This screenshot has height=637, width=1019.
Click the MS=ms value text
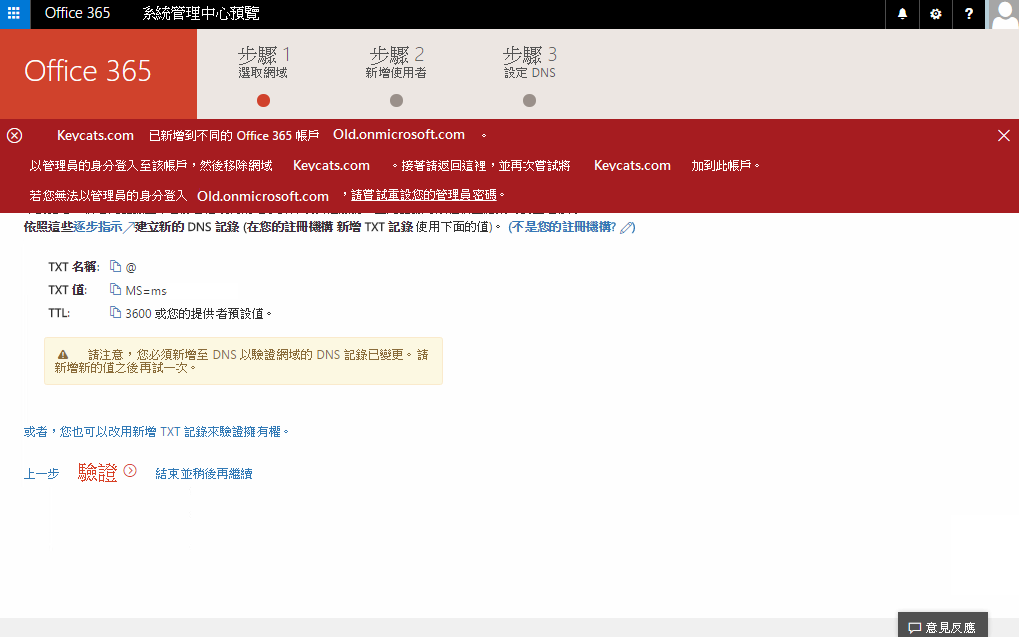pos(146,291)
